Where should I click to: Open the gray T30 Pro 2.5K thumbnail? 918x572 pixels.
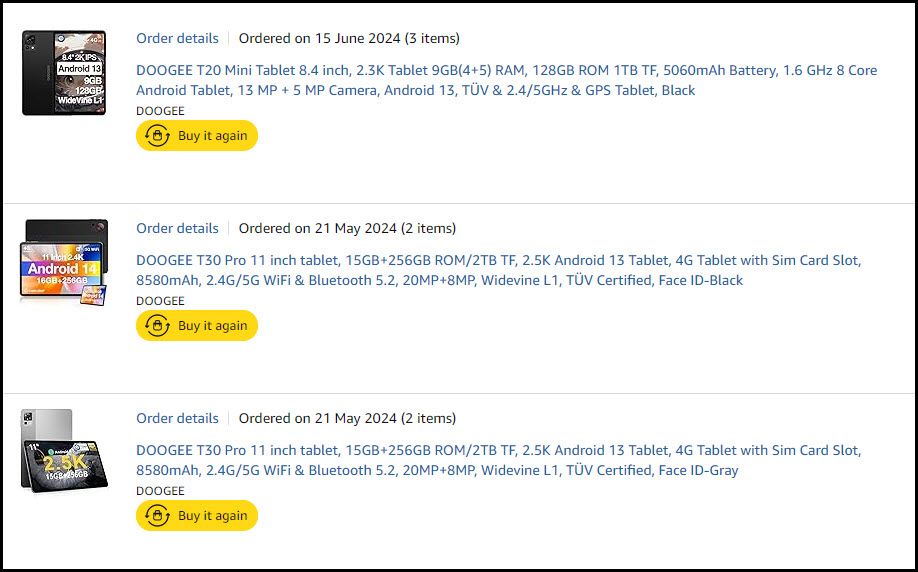point(64,450)
